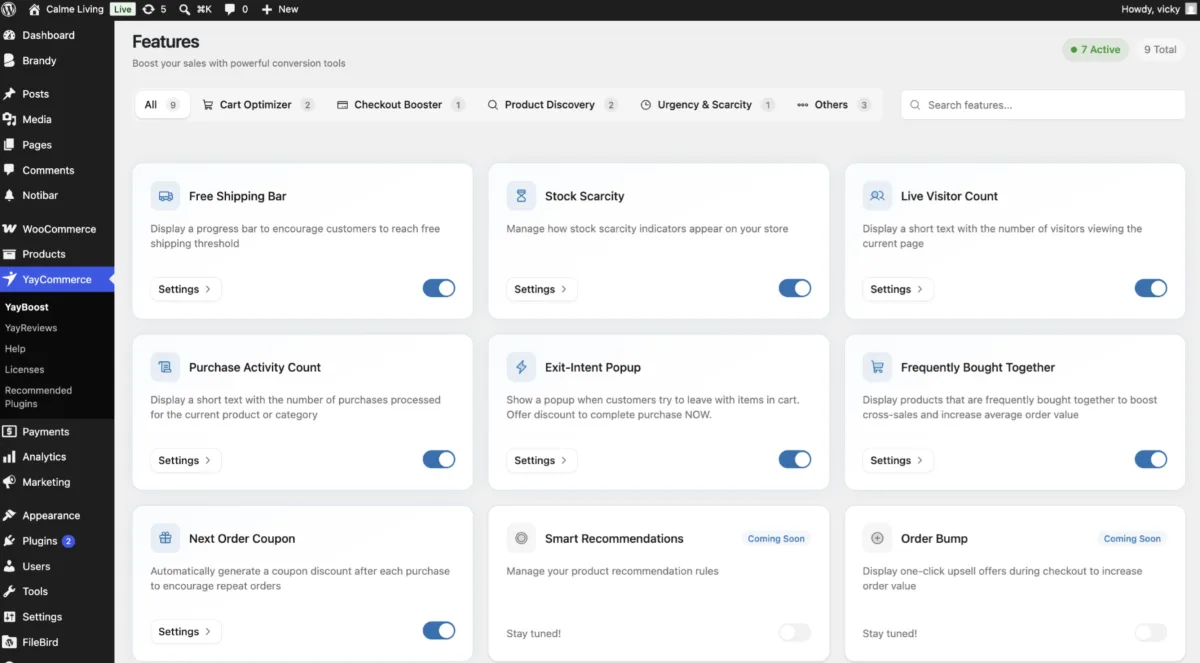Screen dimensions: 1200x663
Task: Open Settings for Exit-Intent Popup
Action: point(542,460)
